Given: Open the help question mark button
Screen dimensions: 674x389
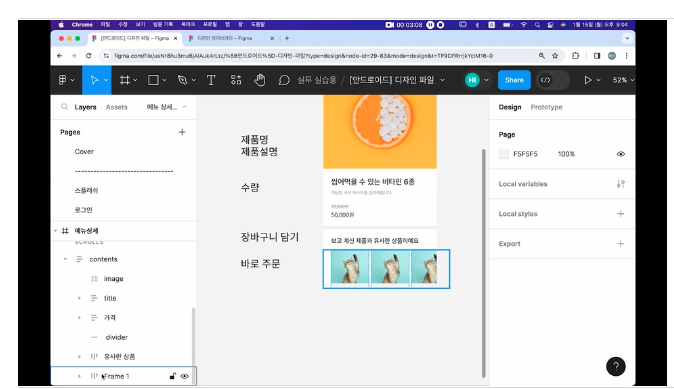Looking at the screenshot, I should click(616, 366).
